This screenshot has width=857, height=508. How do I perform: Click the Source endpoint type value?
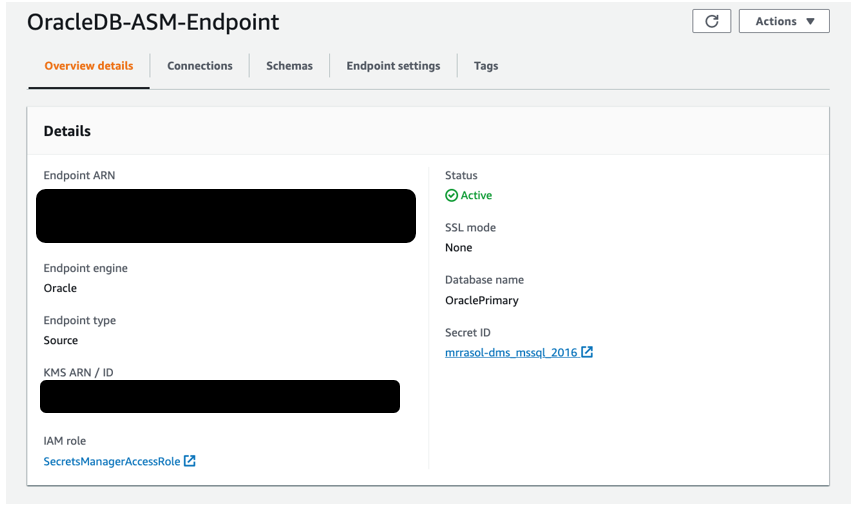(61, 340)
